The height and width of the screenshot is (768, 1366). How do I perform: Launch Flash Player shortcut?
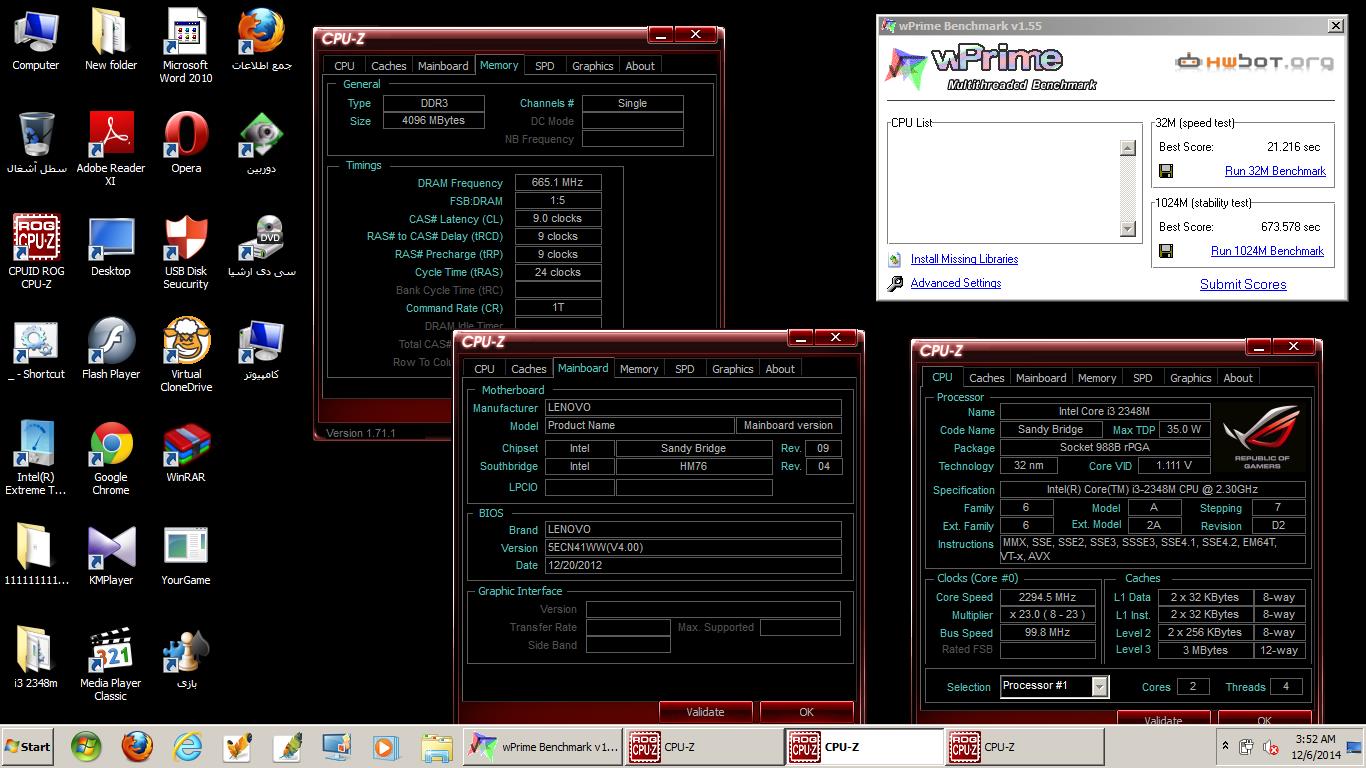[111, 349]
